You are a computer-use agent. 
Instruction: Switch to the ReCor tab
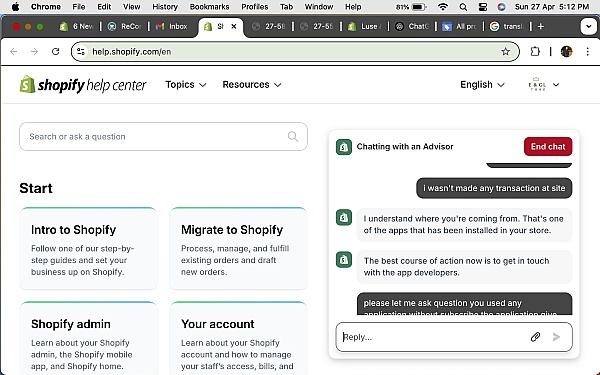click(x=125, y=26)
